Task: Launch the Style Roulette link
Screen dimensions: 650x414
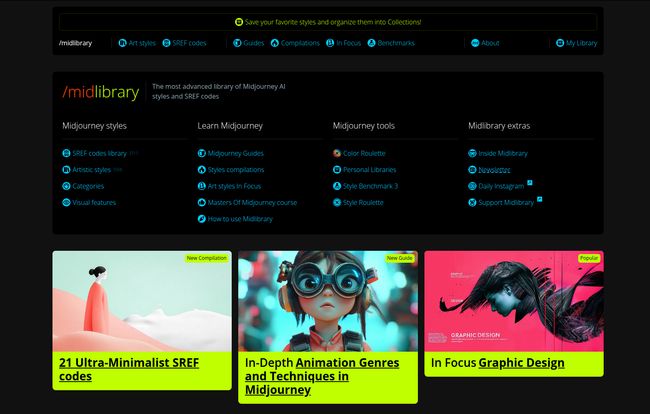Action: click(x=363, y=203)
